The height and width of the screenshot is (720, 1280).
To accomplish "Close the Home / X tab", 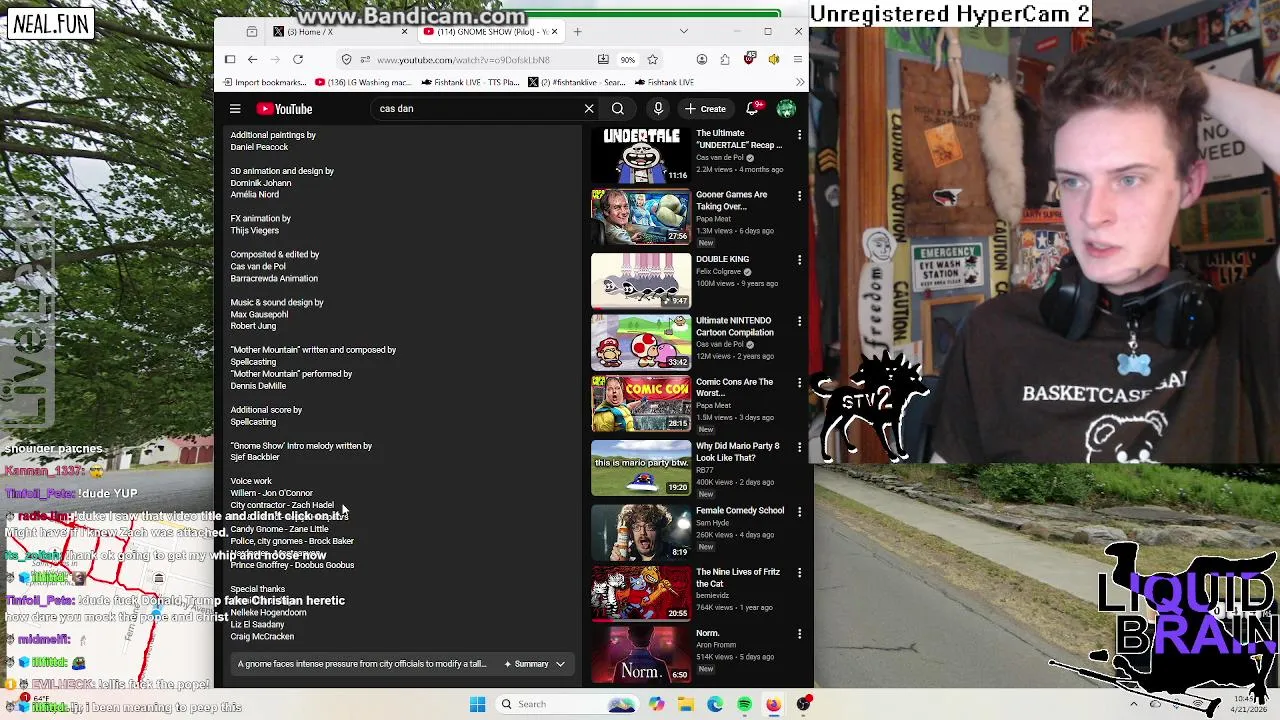I will [404, 32].
